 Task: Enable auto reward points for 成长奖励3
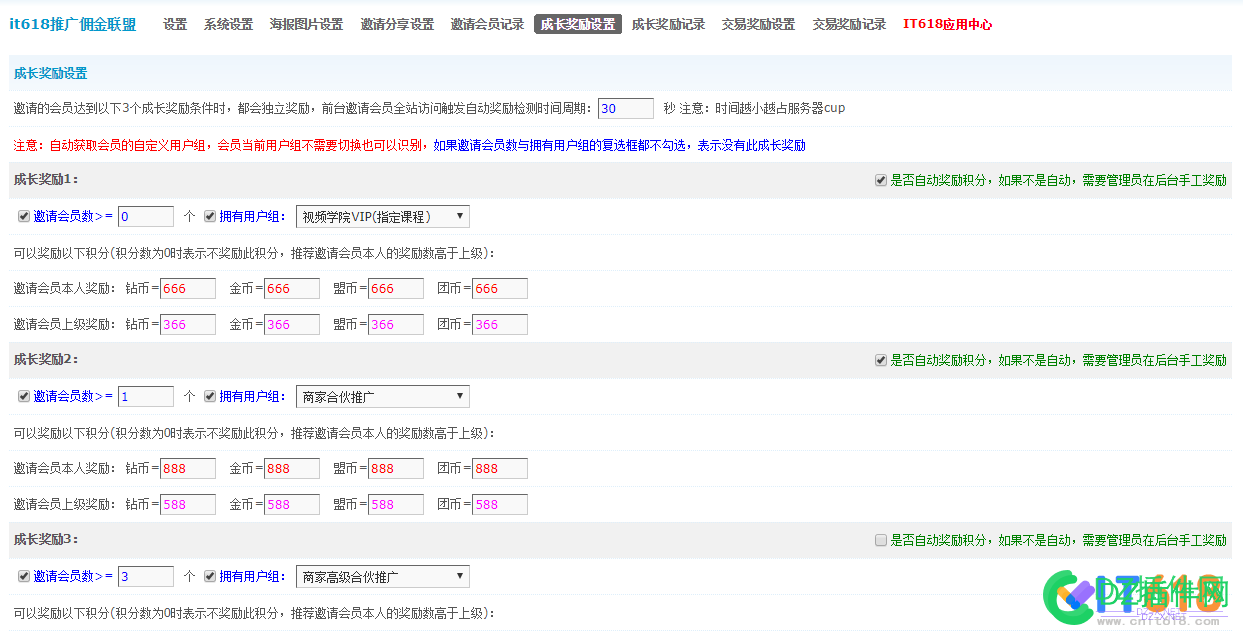[879, 539]
